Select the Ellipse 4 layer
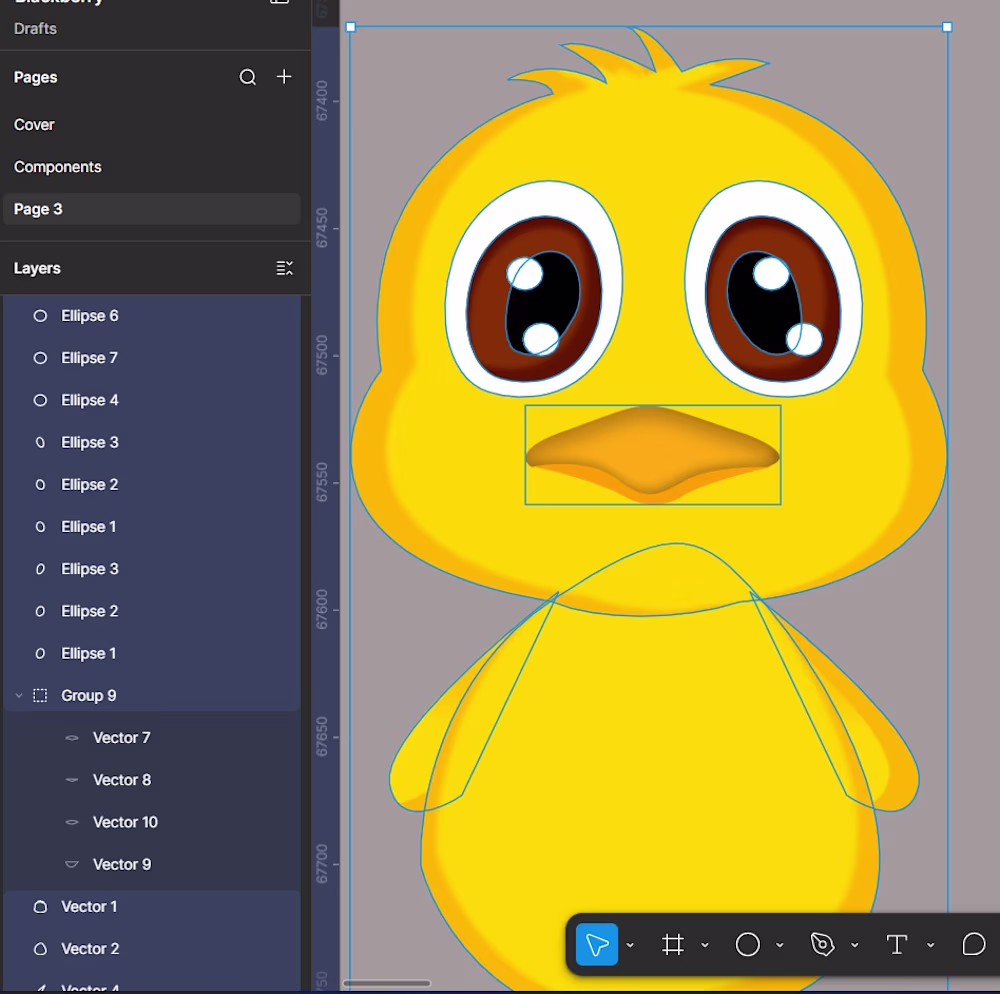Screen dimensions: 1000x994 click(x=152, y=400)
